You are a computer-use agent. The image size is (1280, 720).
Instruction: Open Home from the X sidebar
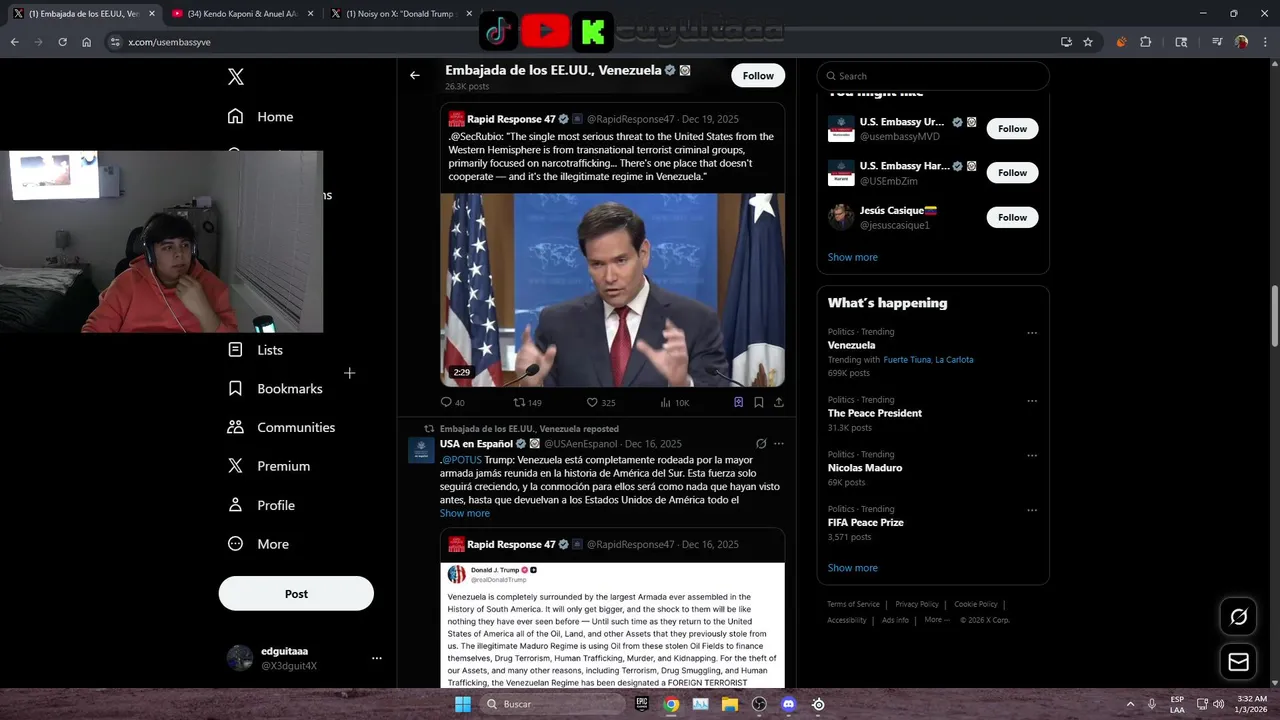pyautogui.click(x=260, y=116)
